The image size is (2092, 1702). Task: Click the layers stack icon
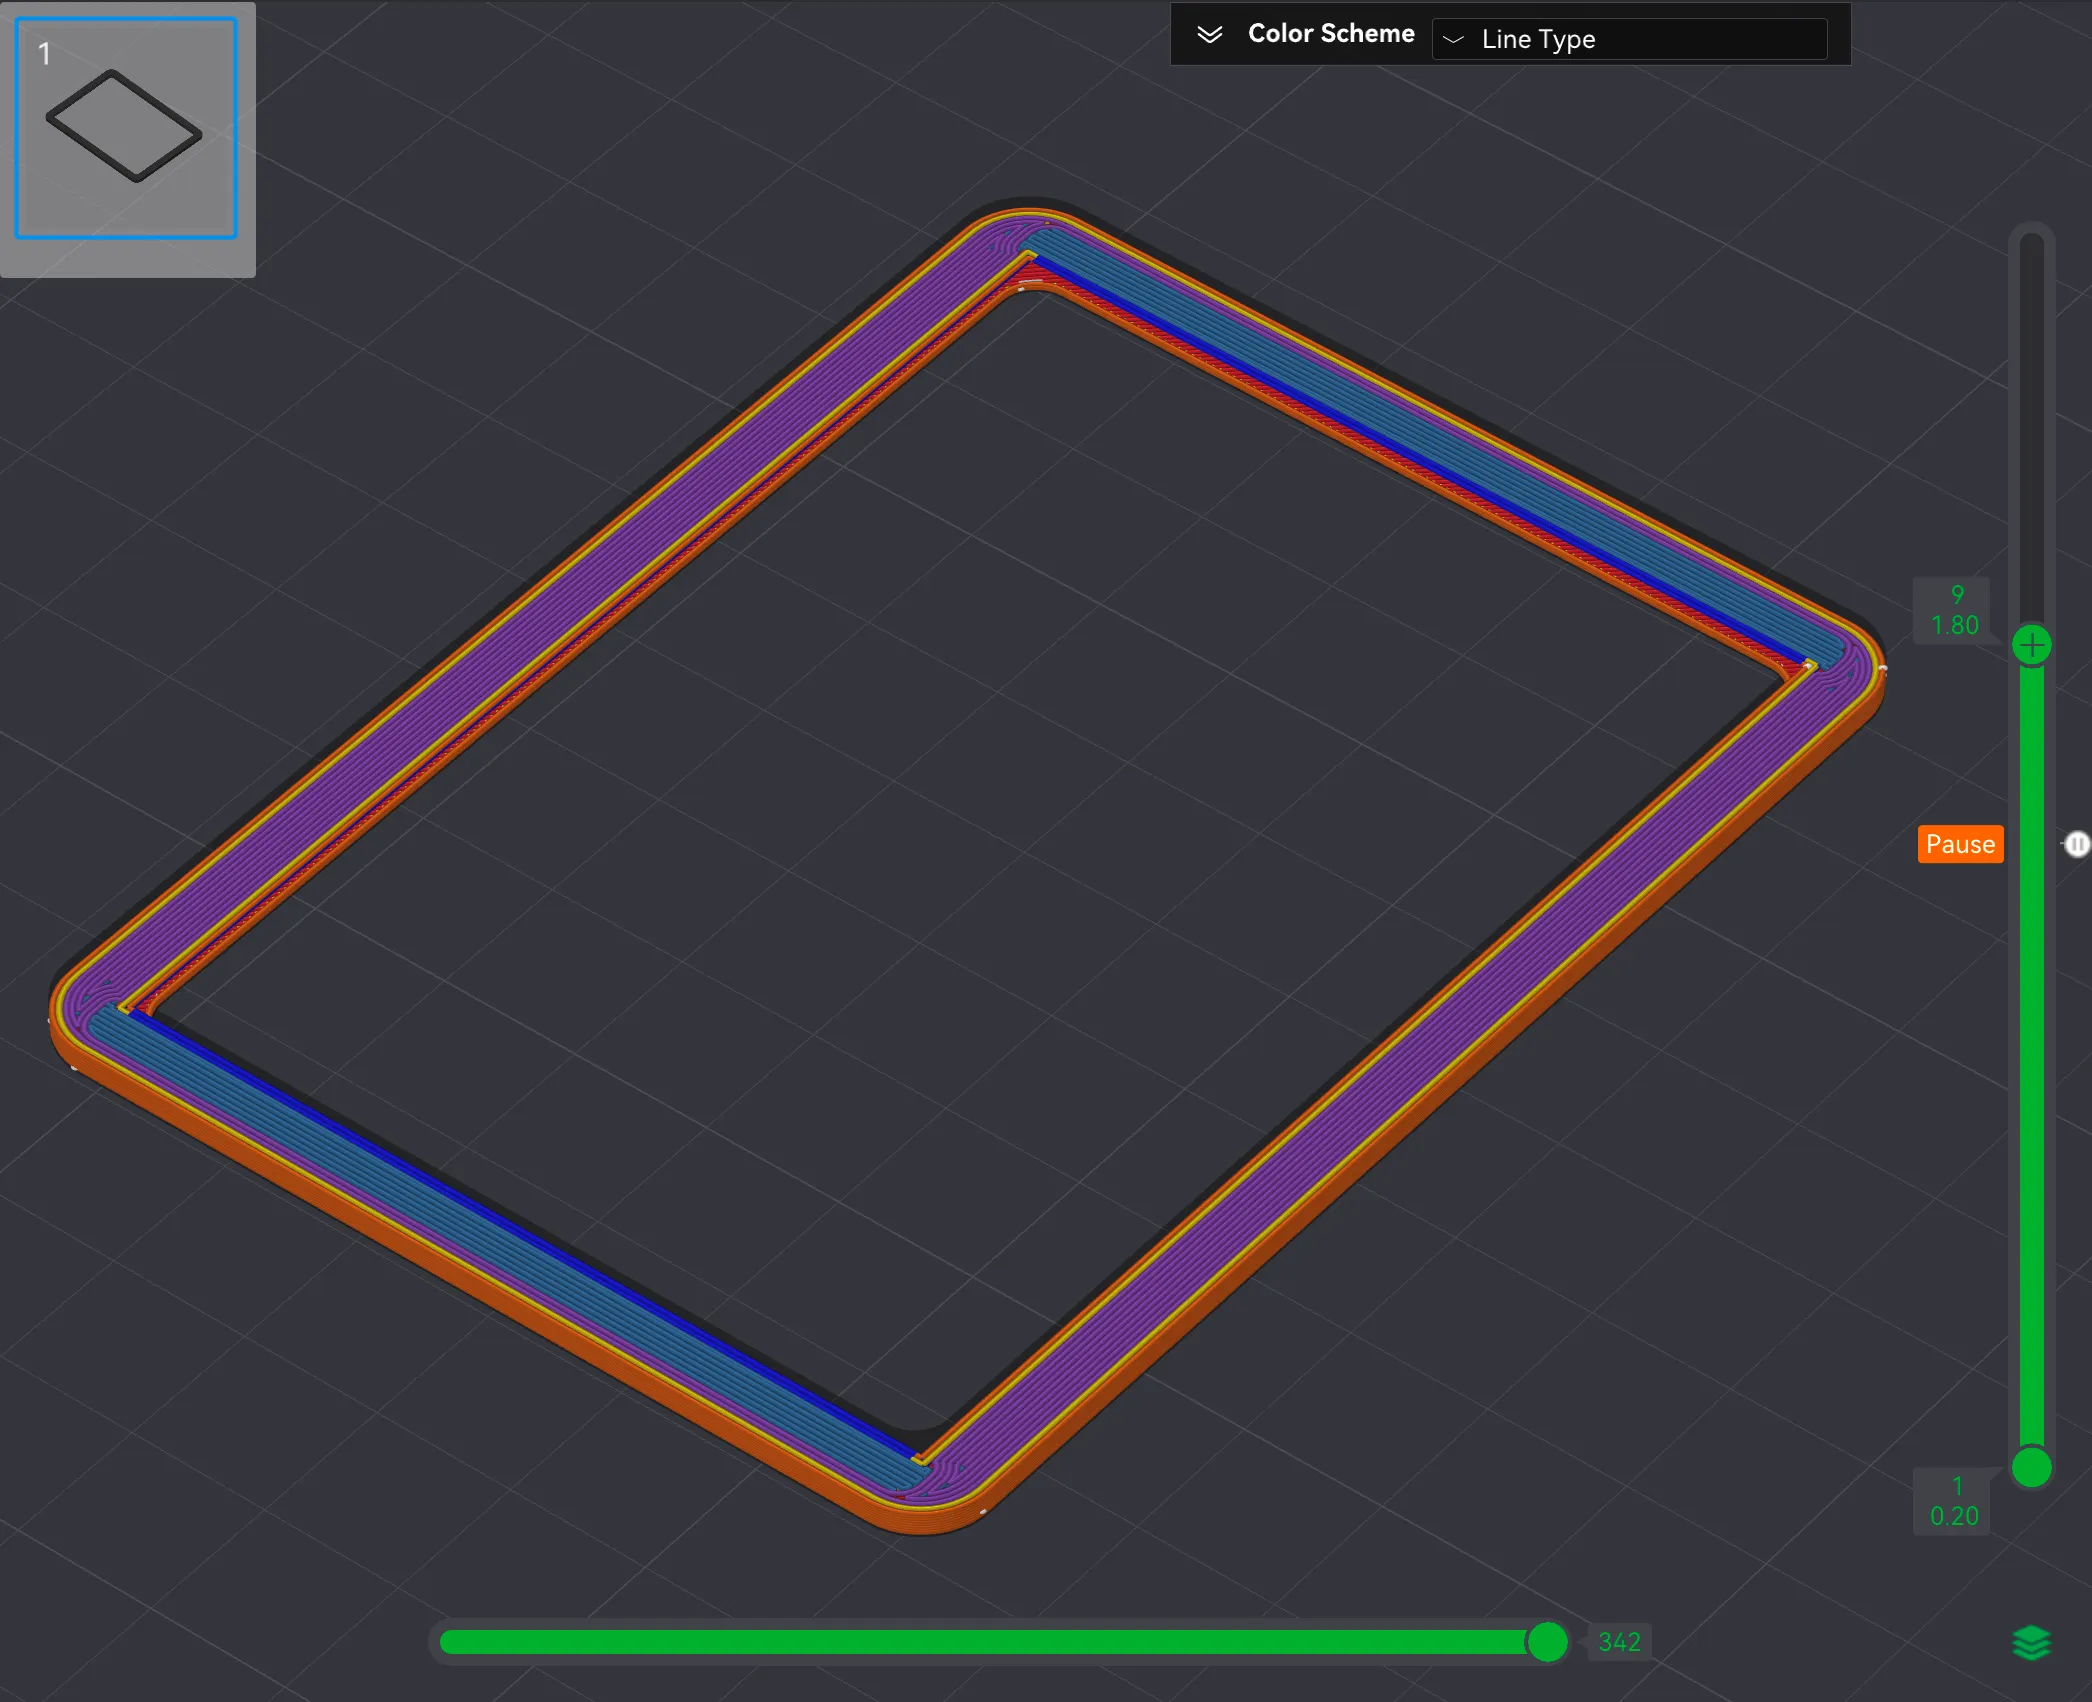point(2031,1643)
